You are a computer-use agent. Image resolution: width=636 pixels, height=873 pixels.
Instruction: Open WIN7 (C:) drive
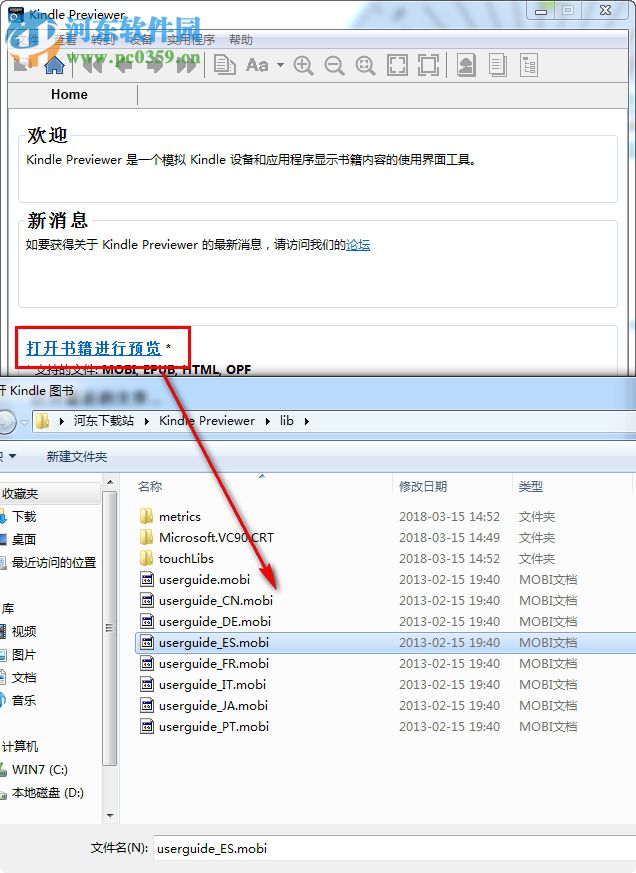40,770
